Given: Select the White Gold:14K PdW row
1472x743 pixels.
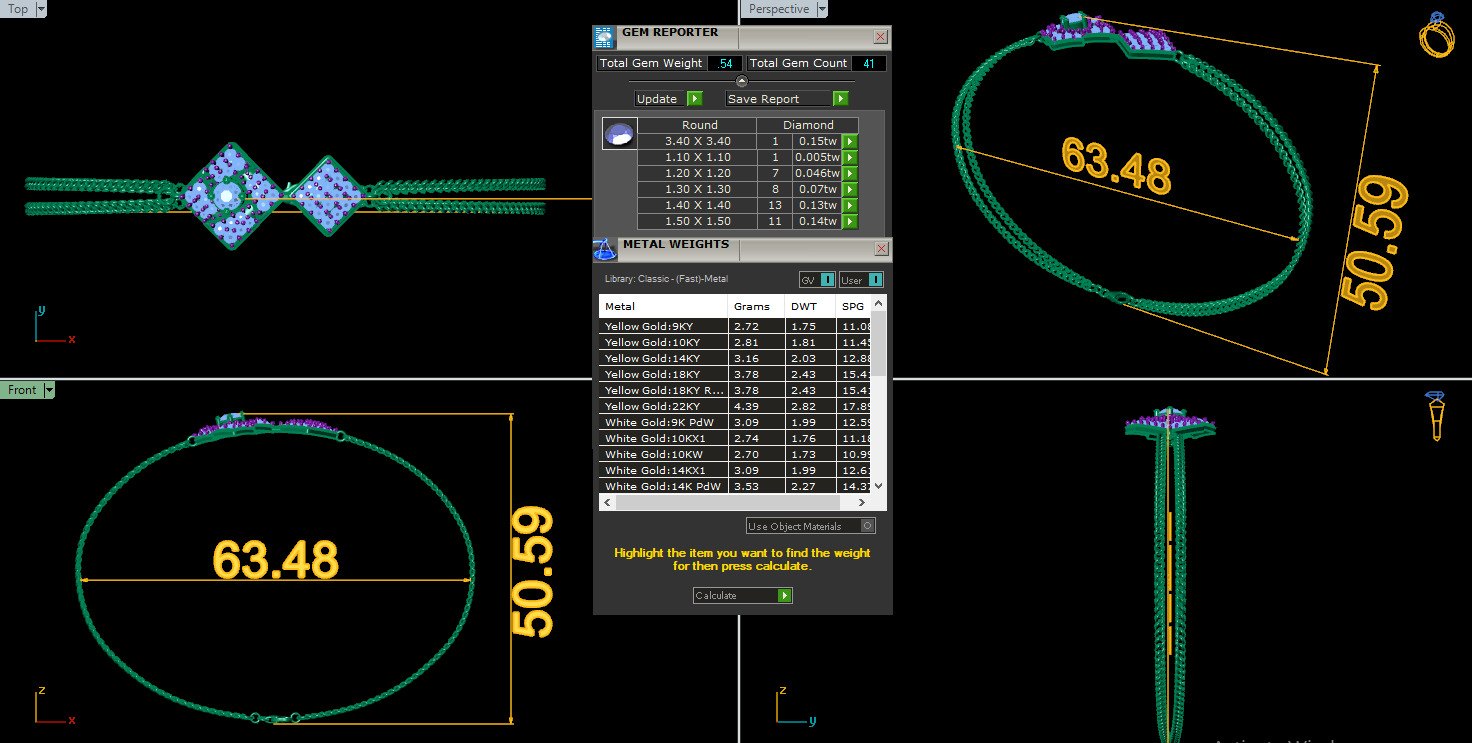Looking at the screenshot, I should pyautogui.click(x=735, y=486).
